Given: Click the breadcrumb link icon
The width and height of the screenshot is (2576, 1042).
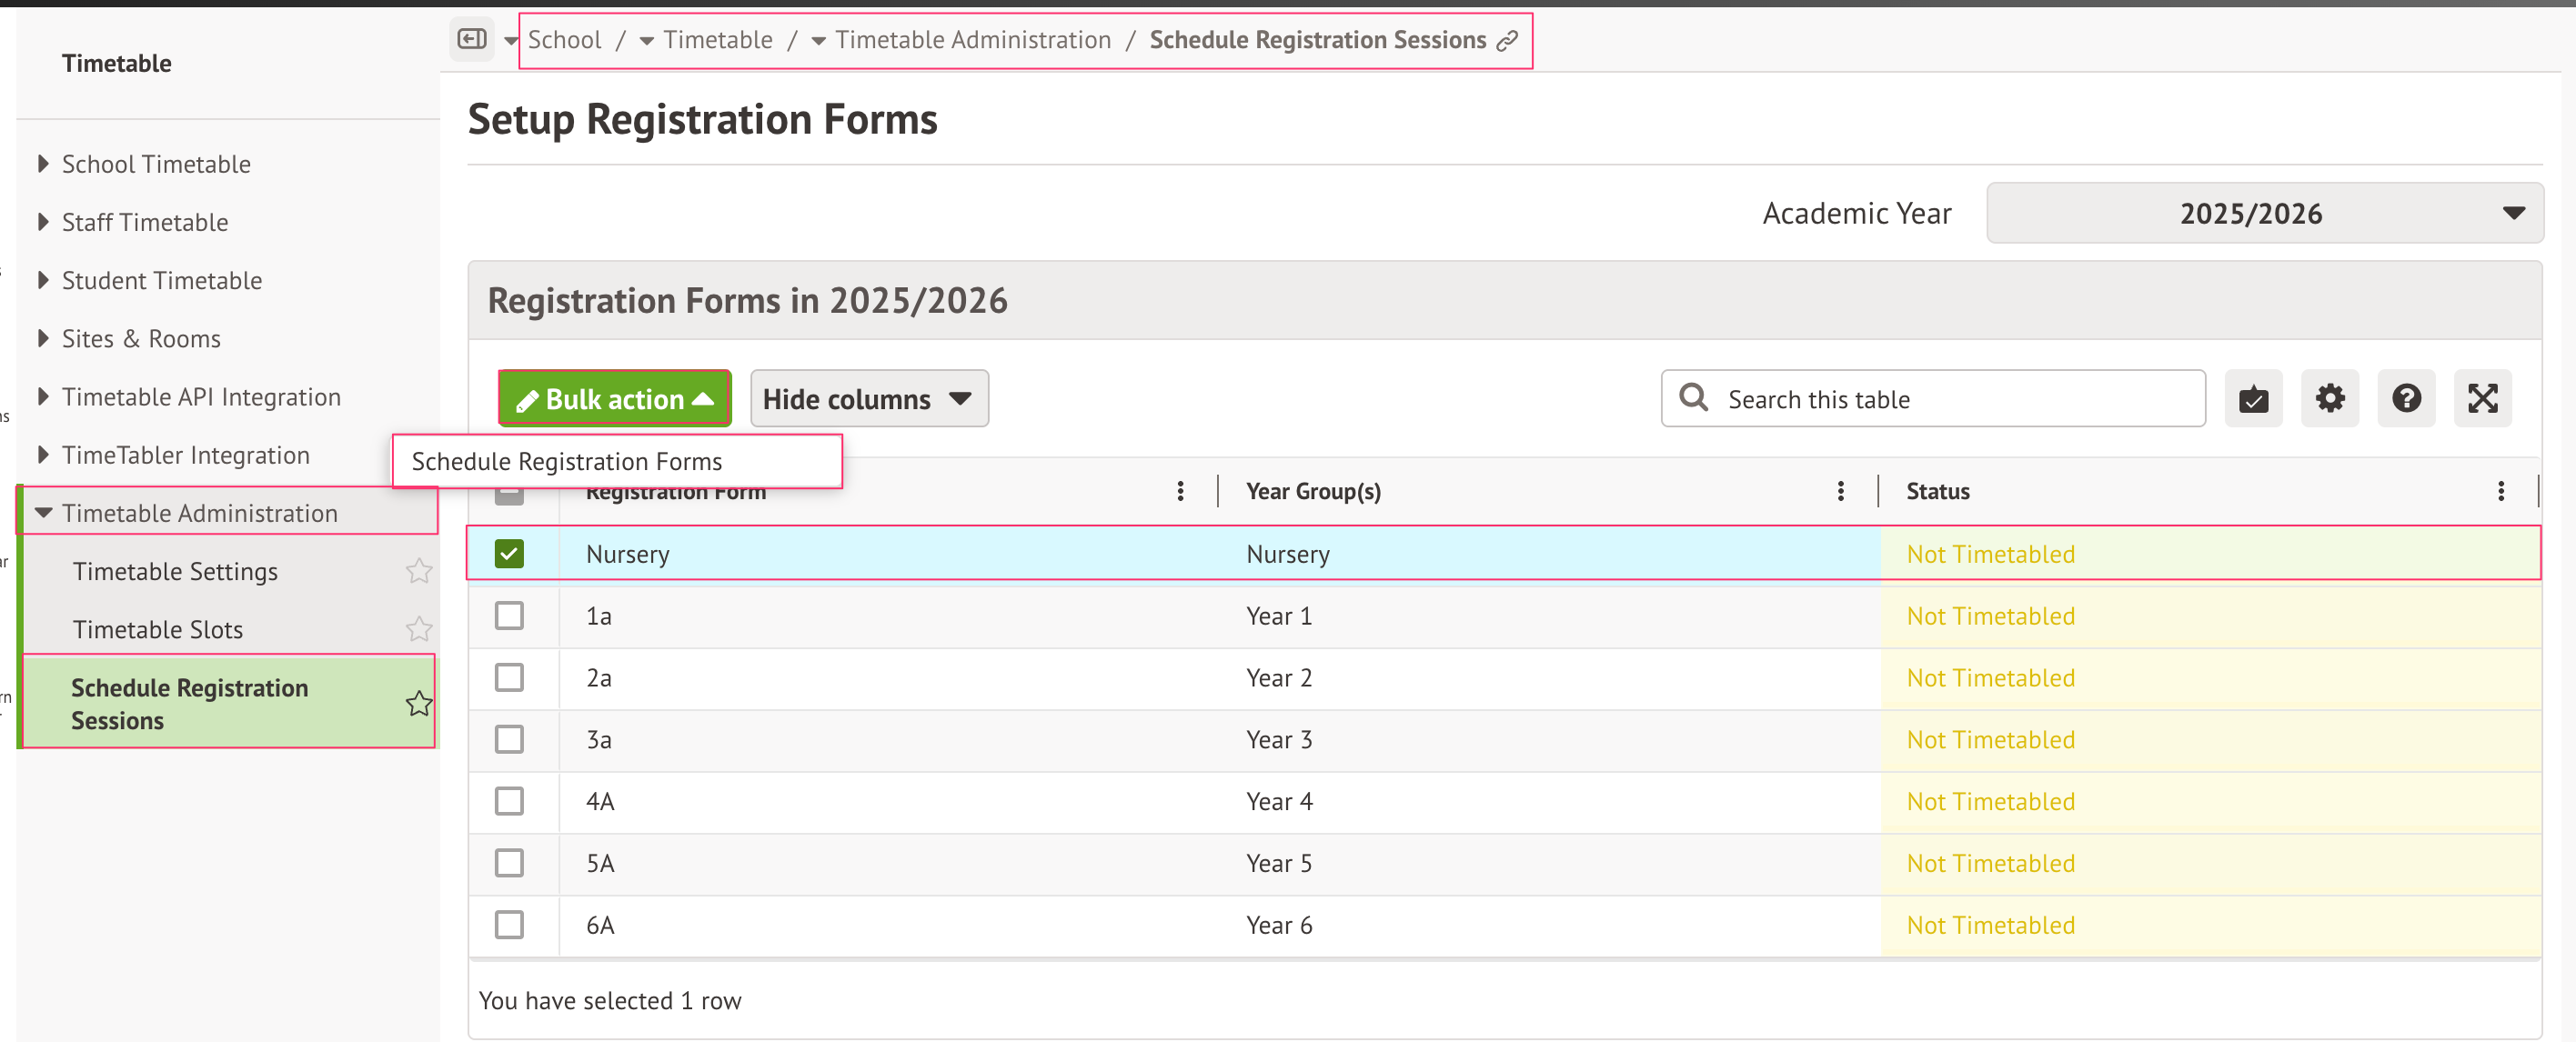Looking at the screenshot, I should pyautogui.click(x=1507, y=41).
